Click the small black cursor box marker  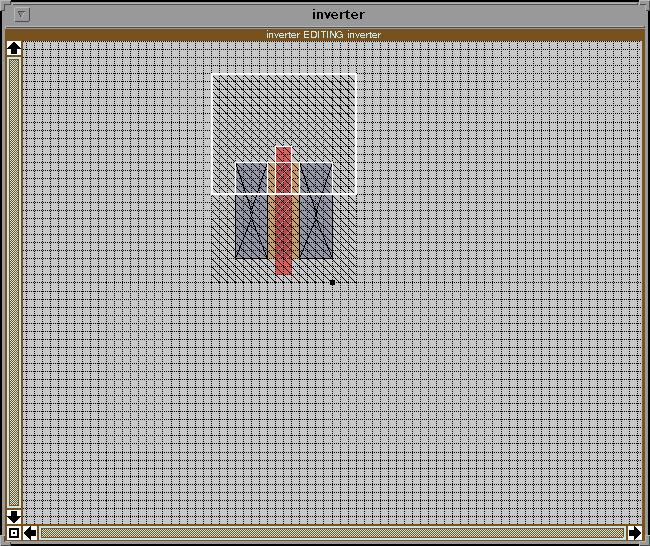click(332, 282)
